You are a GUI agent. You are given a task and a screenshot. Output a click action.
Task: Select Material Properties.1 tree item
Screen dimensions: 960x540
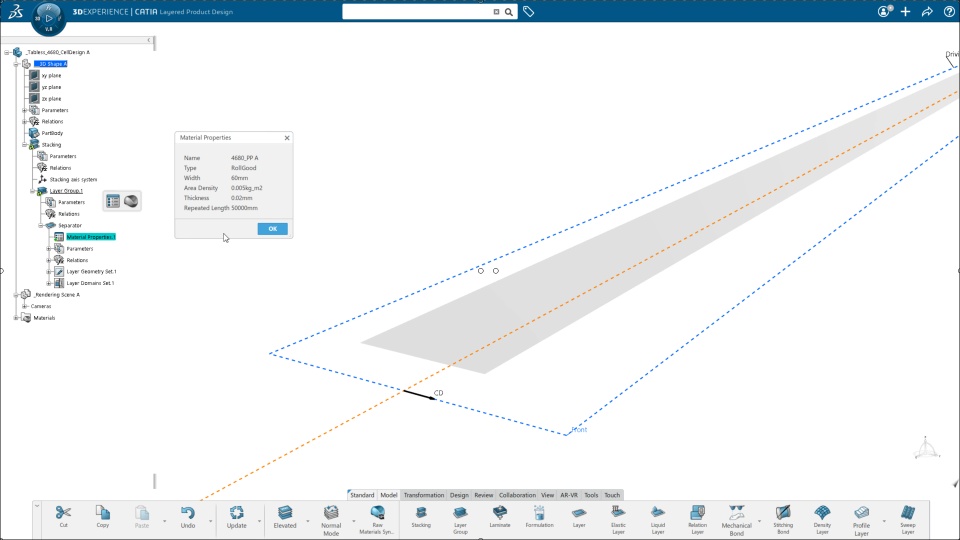click(x=91, y=237)
